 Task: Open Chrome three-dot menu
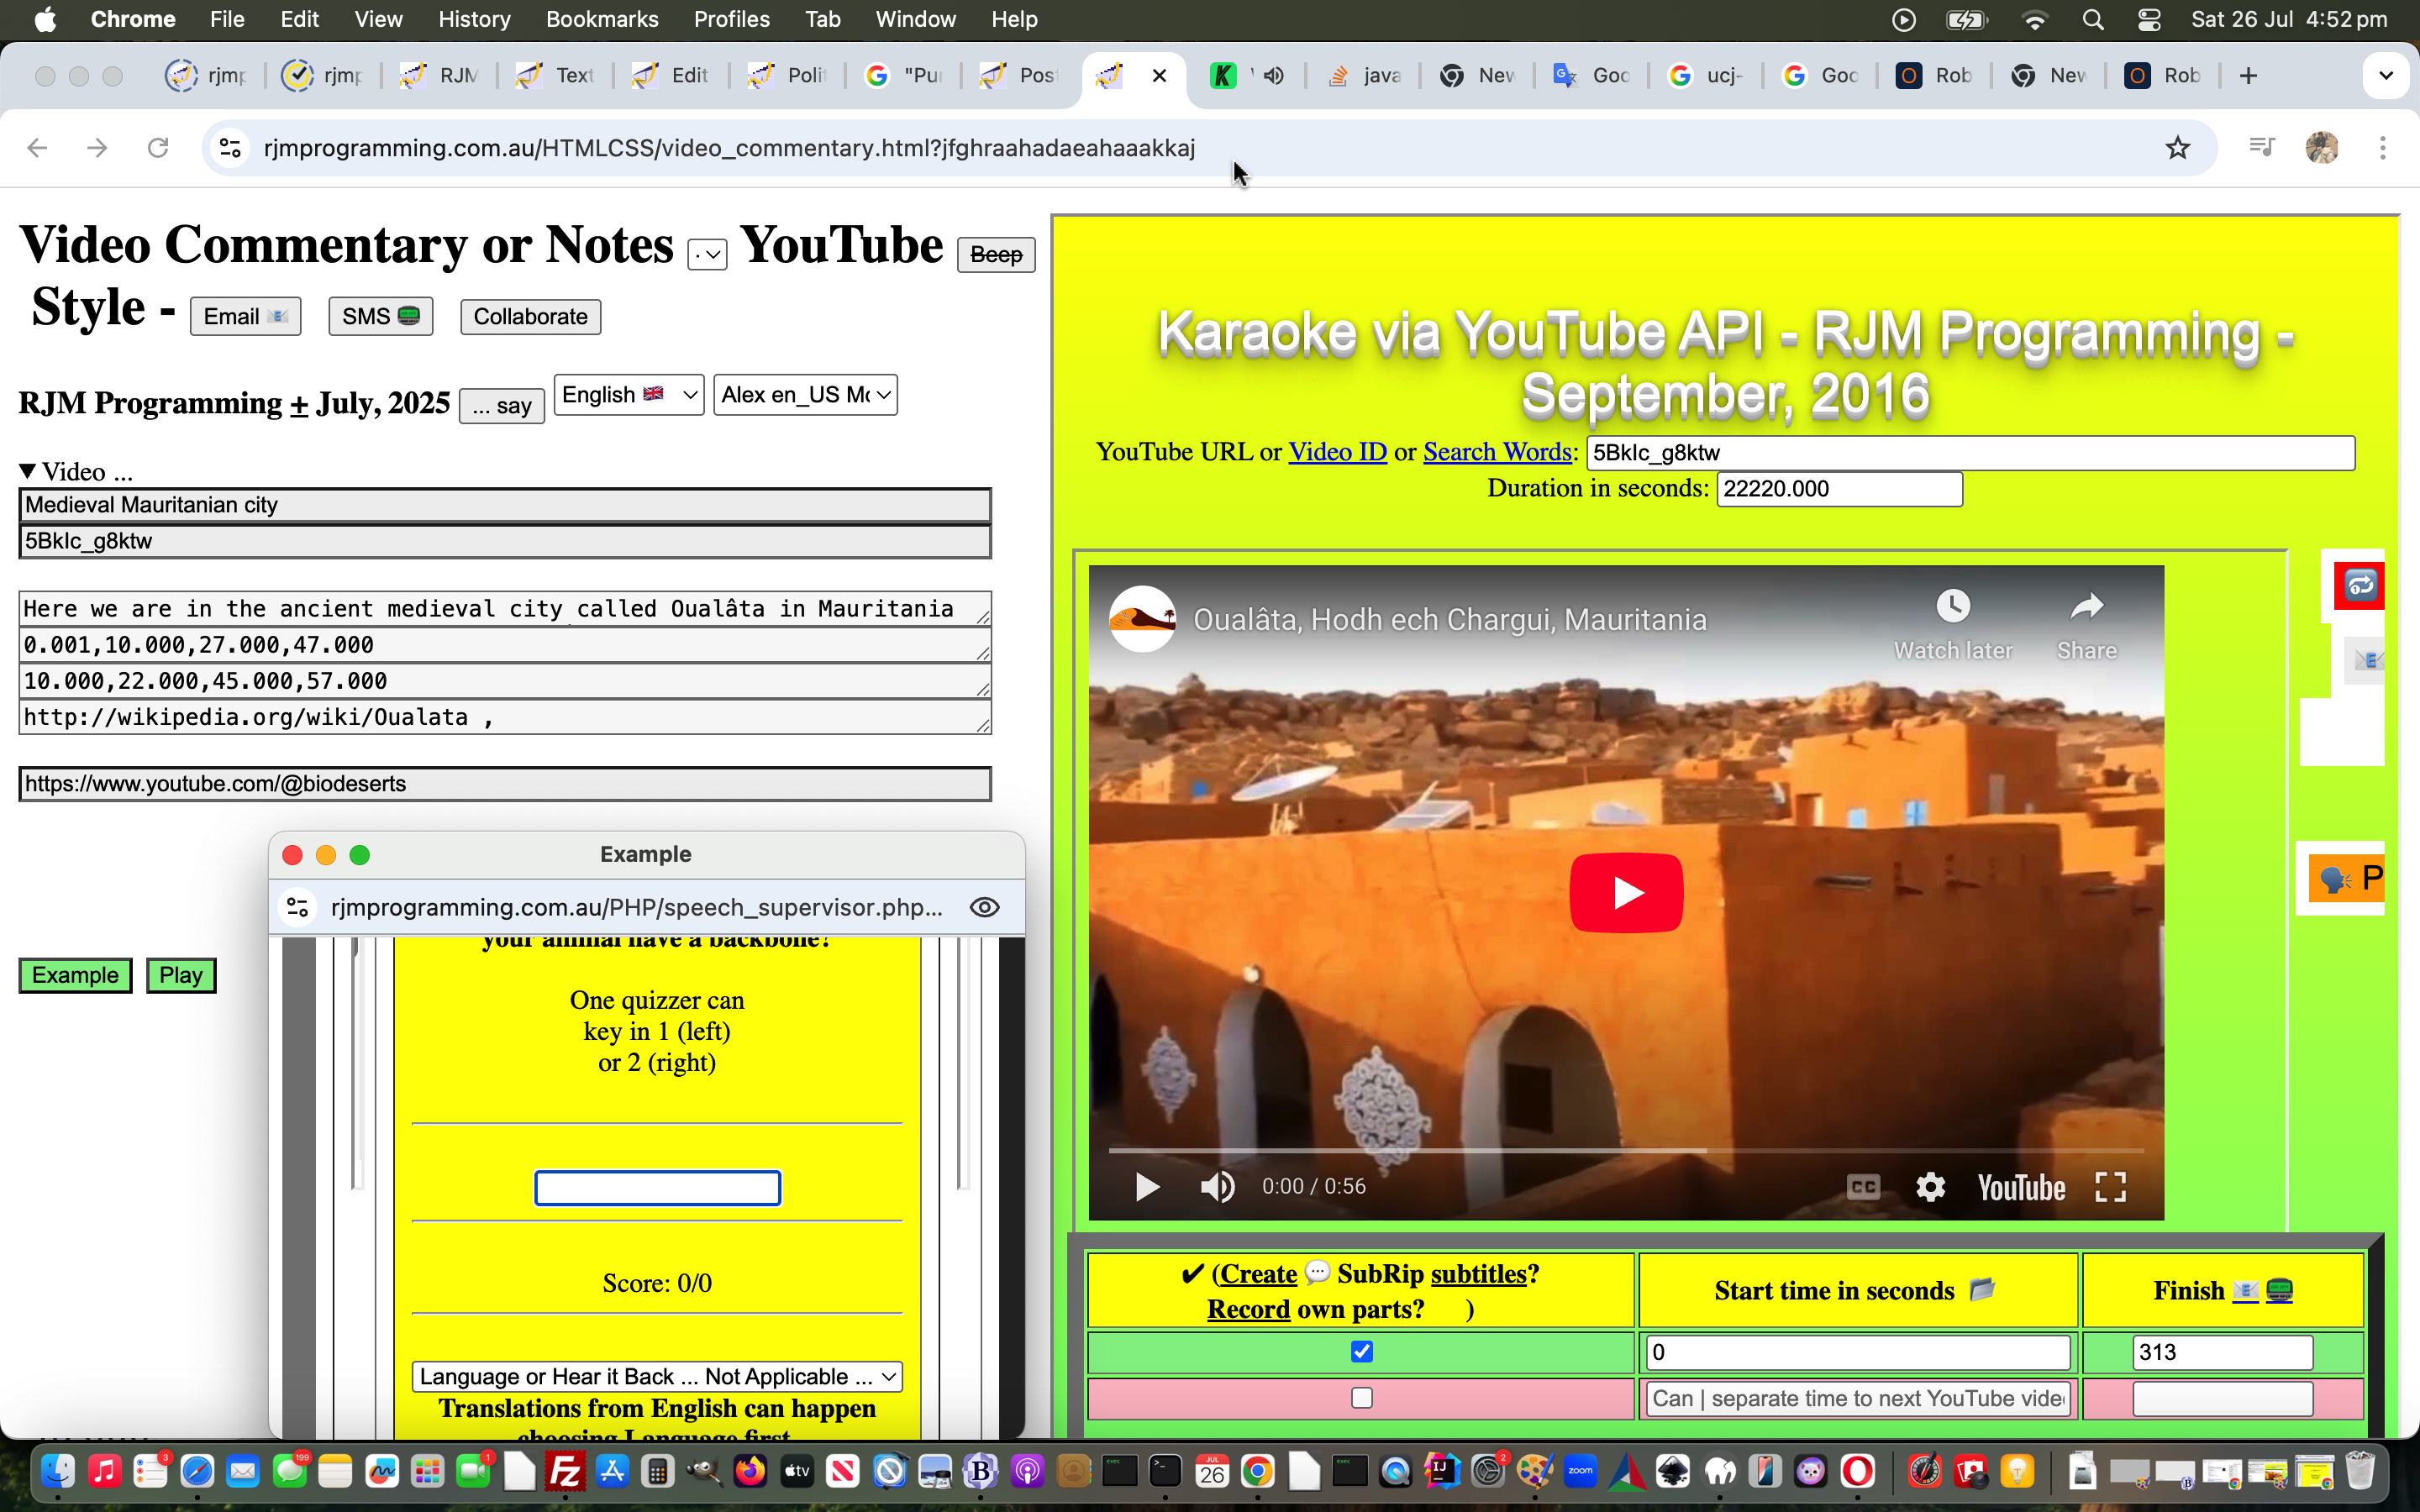coord(2383,148)
